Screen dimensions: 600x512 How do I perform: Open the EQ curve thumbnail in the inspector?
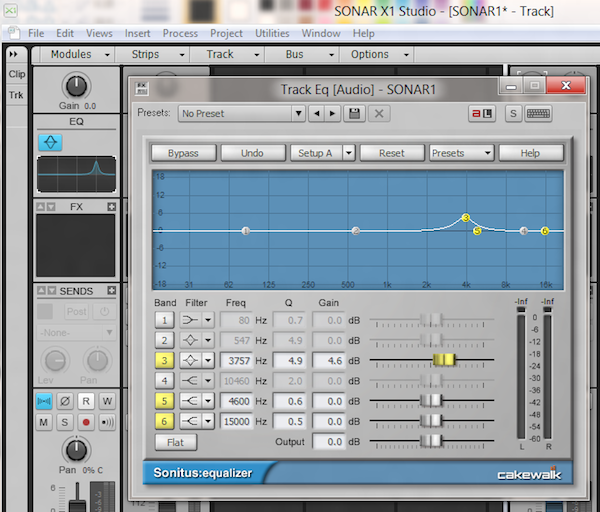pos(77,174)
